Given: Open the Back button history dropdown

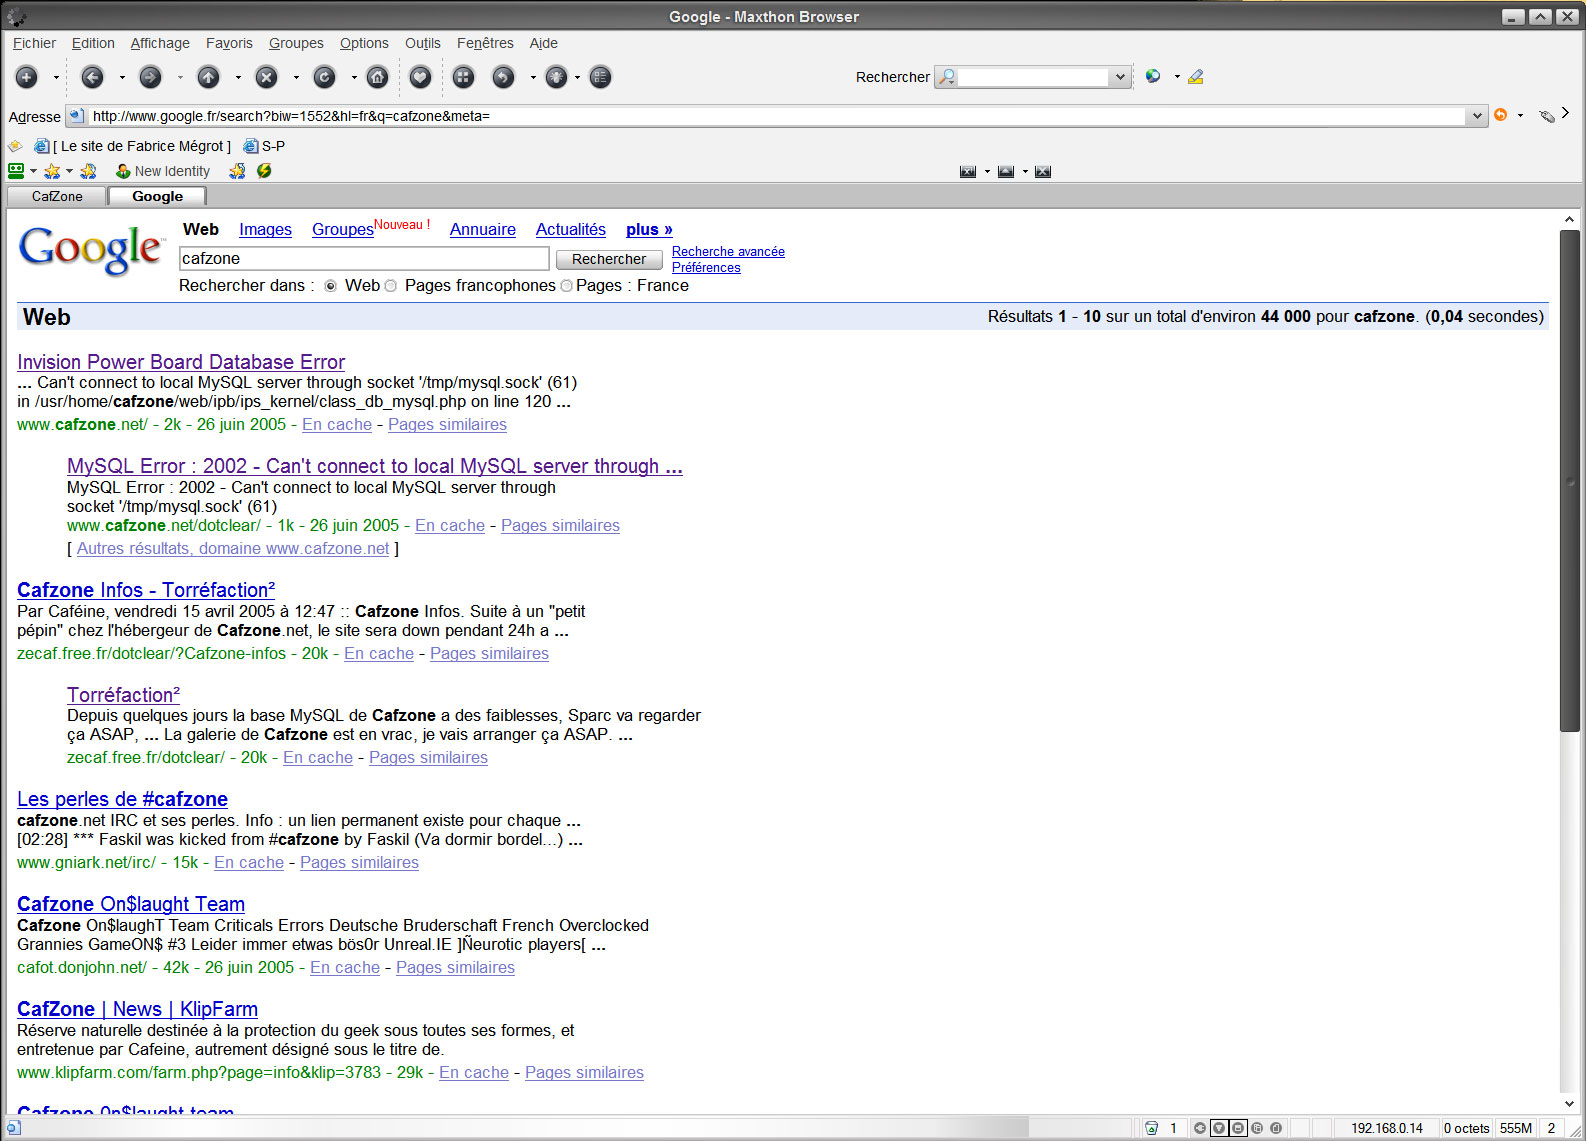Looking at the screenshot, I should pos(122,77).
